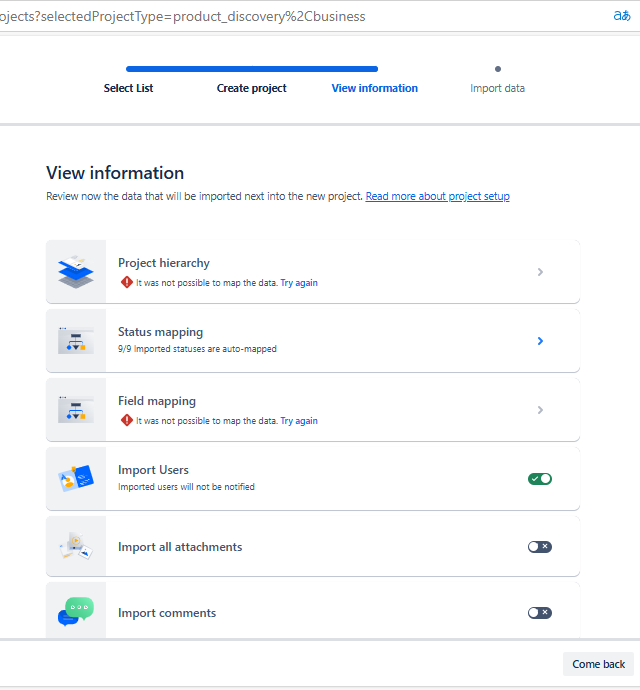Image resolution: width=640 pixels, height=690 pixels.
Task: Click the Import Users illustration icon
Action: click(76, 478)
